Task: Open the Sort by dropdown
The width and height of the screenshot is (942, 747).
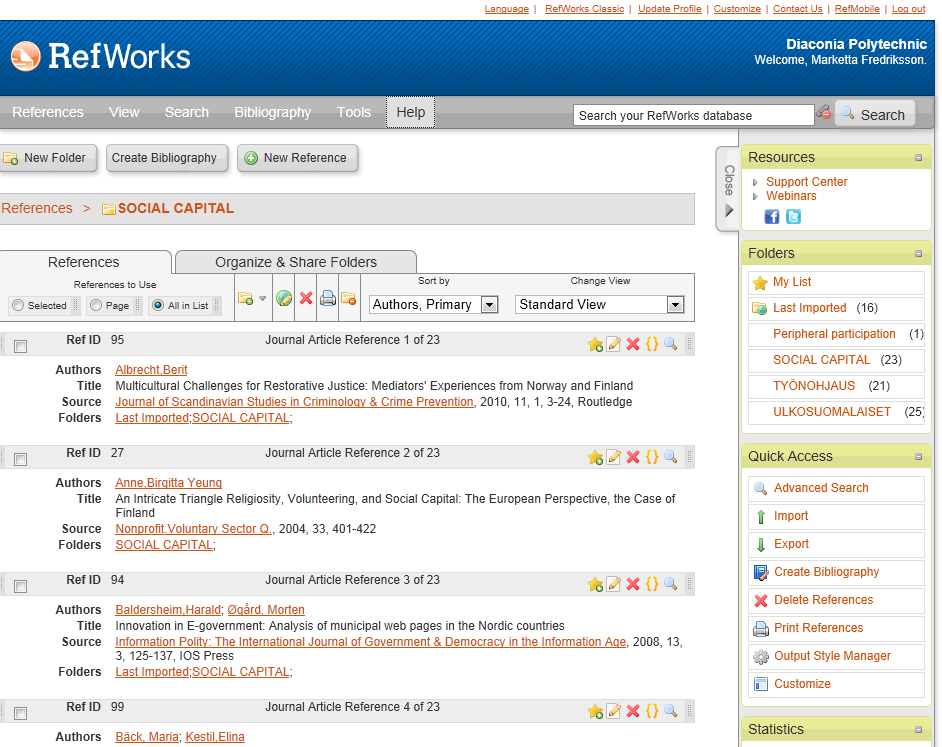Action: click(x=433, y=305)
